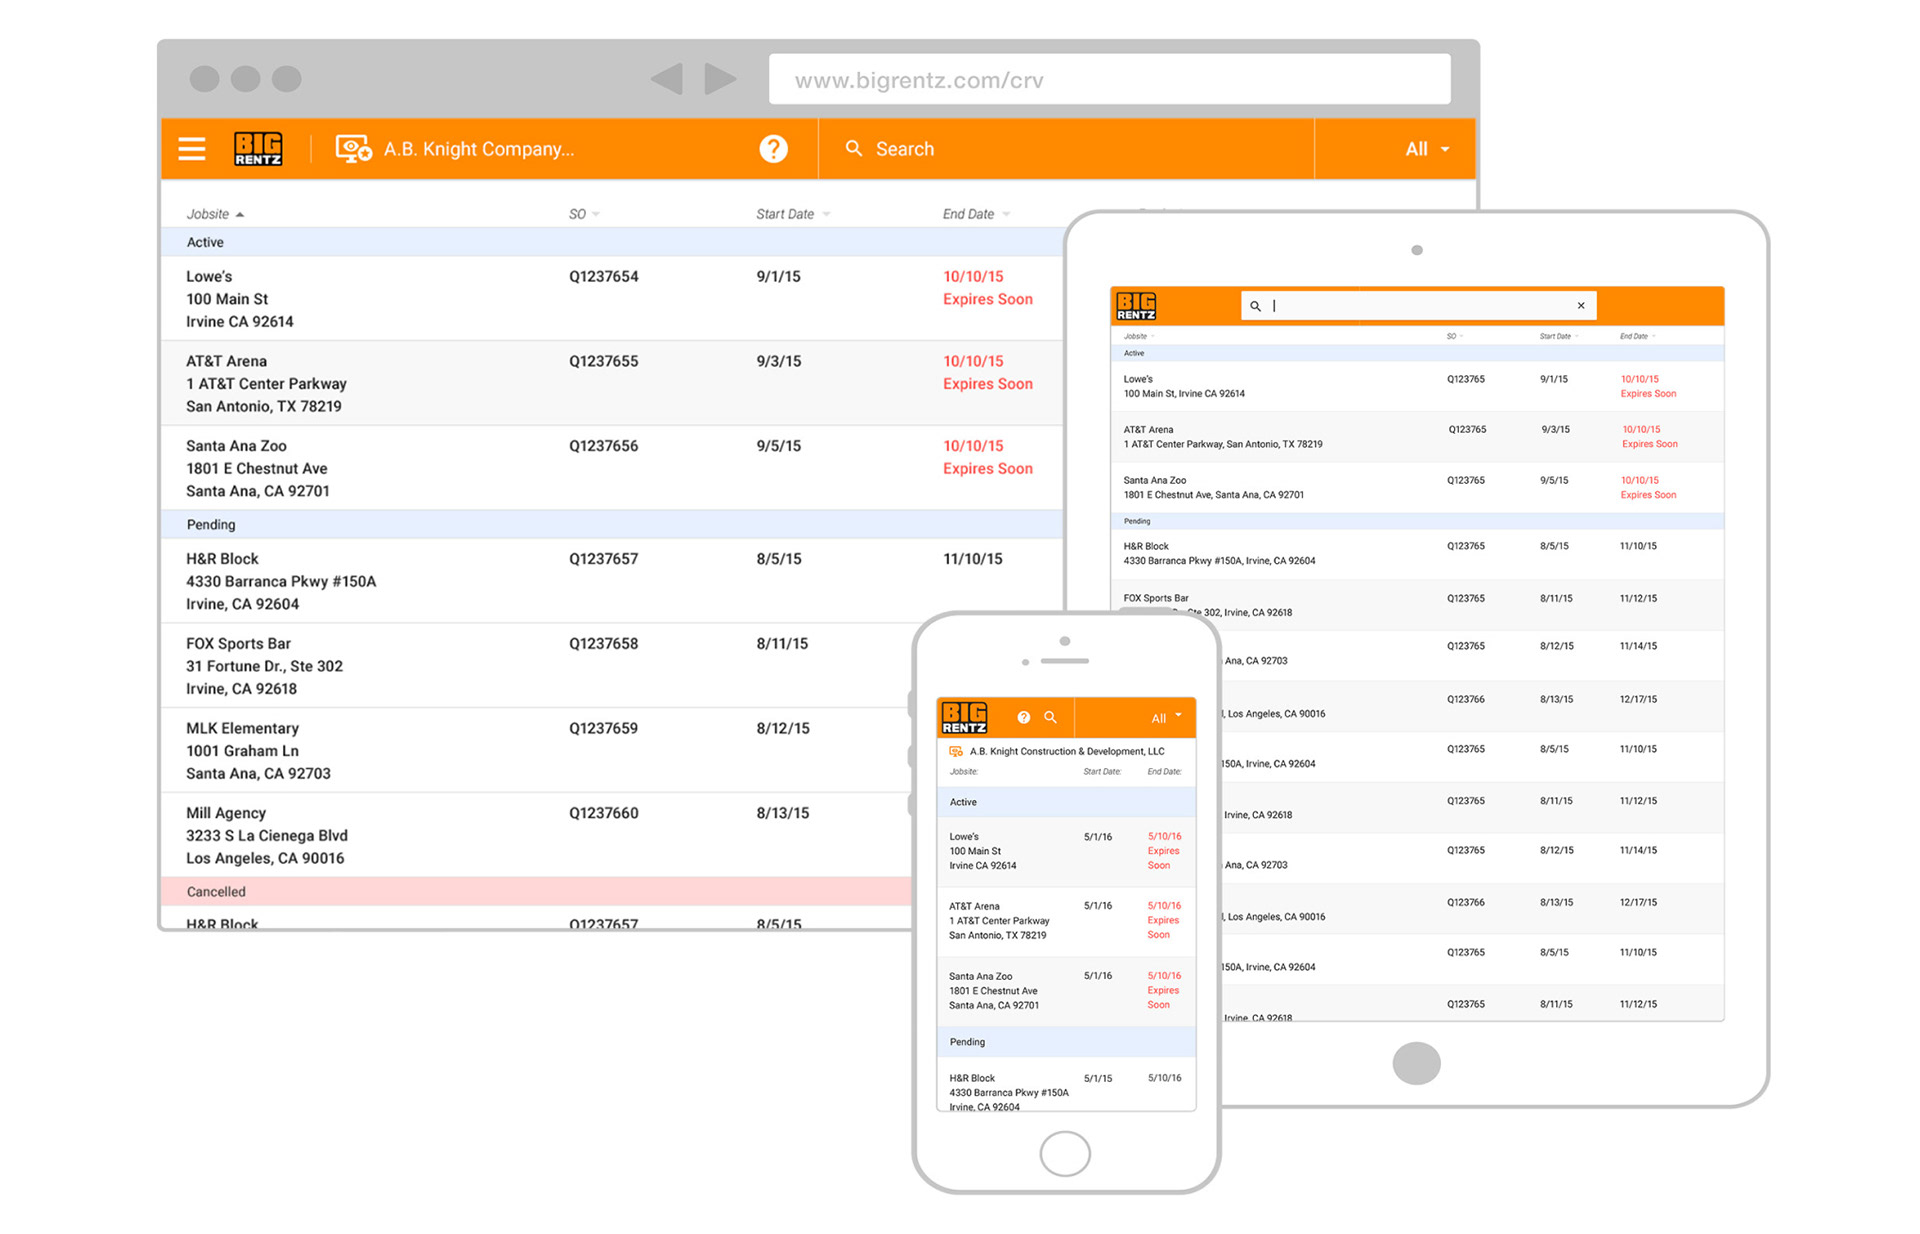Sort by End Date column on desktop
The height and width of the screenshot is (1234, 1920).
click(x=976, y=214)
